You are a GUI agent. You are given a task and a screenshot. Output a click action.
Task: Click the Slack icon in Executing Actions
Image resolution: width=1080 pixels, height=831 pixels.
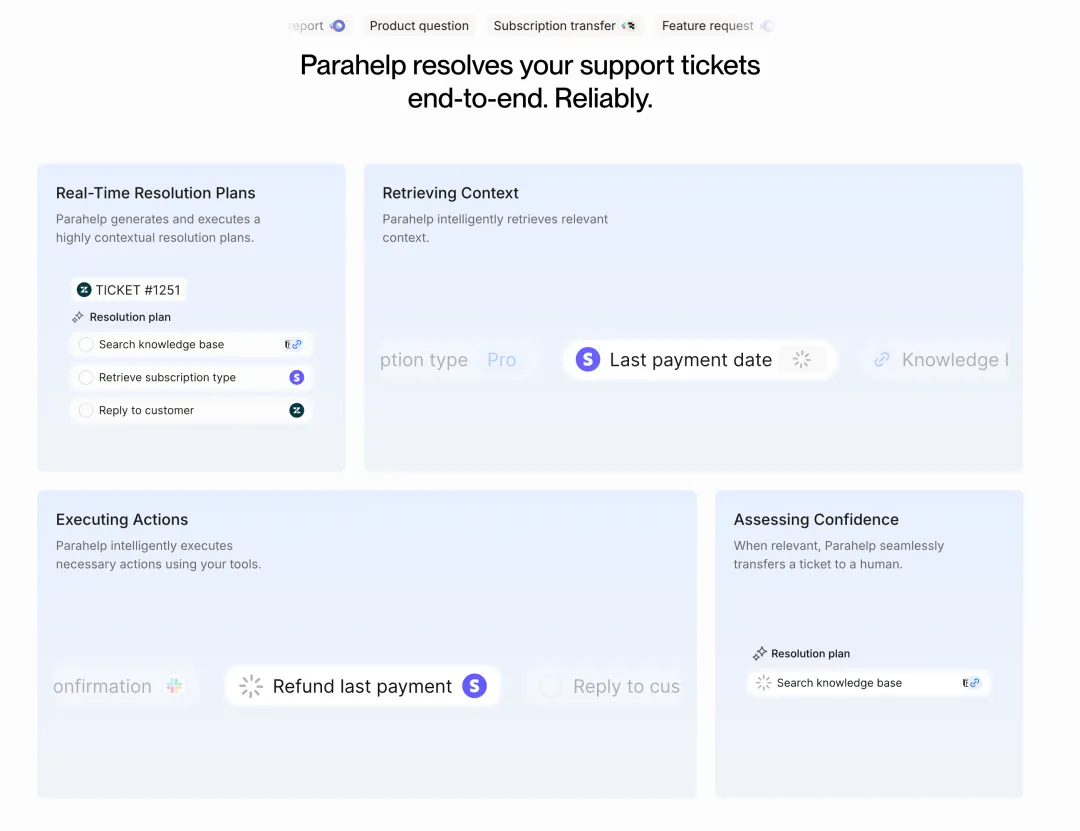175,686
